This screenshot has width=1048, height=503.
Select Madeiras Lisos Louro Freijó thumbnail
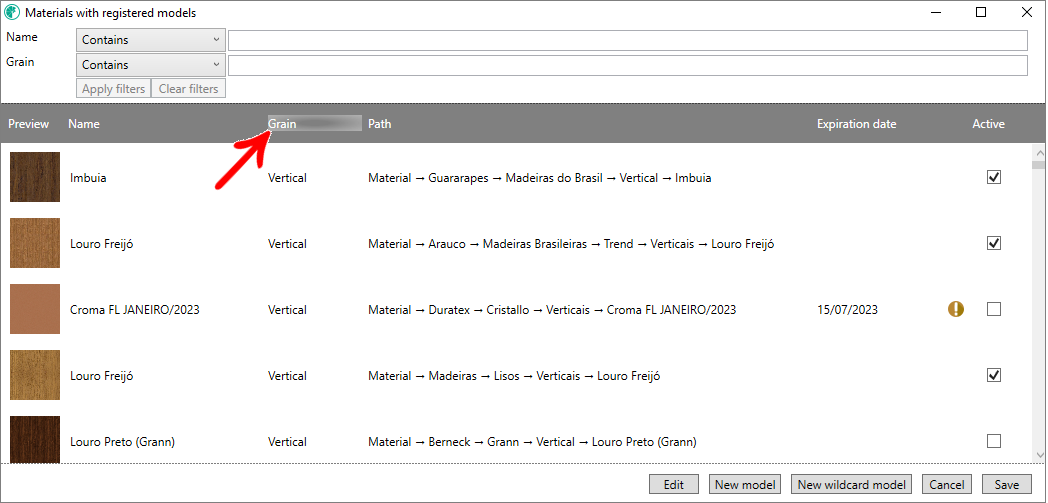coord(35,375)
